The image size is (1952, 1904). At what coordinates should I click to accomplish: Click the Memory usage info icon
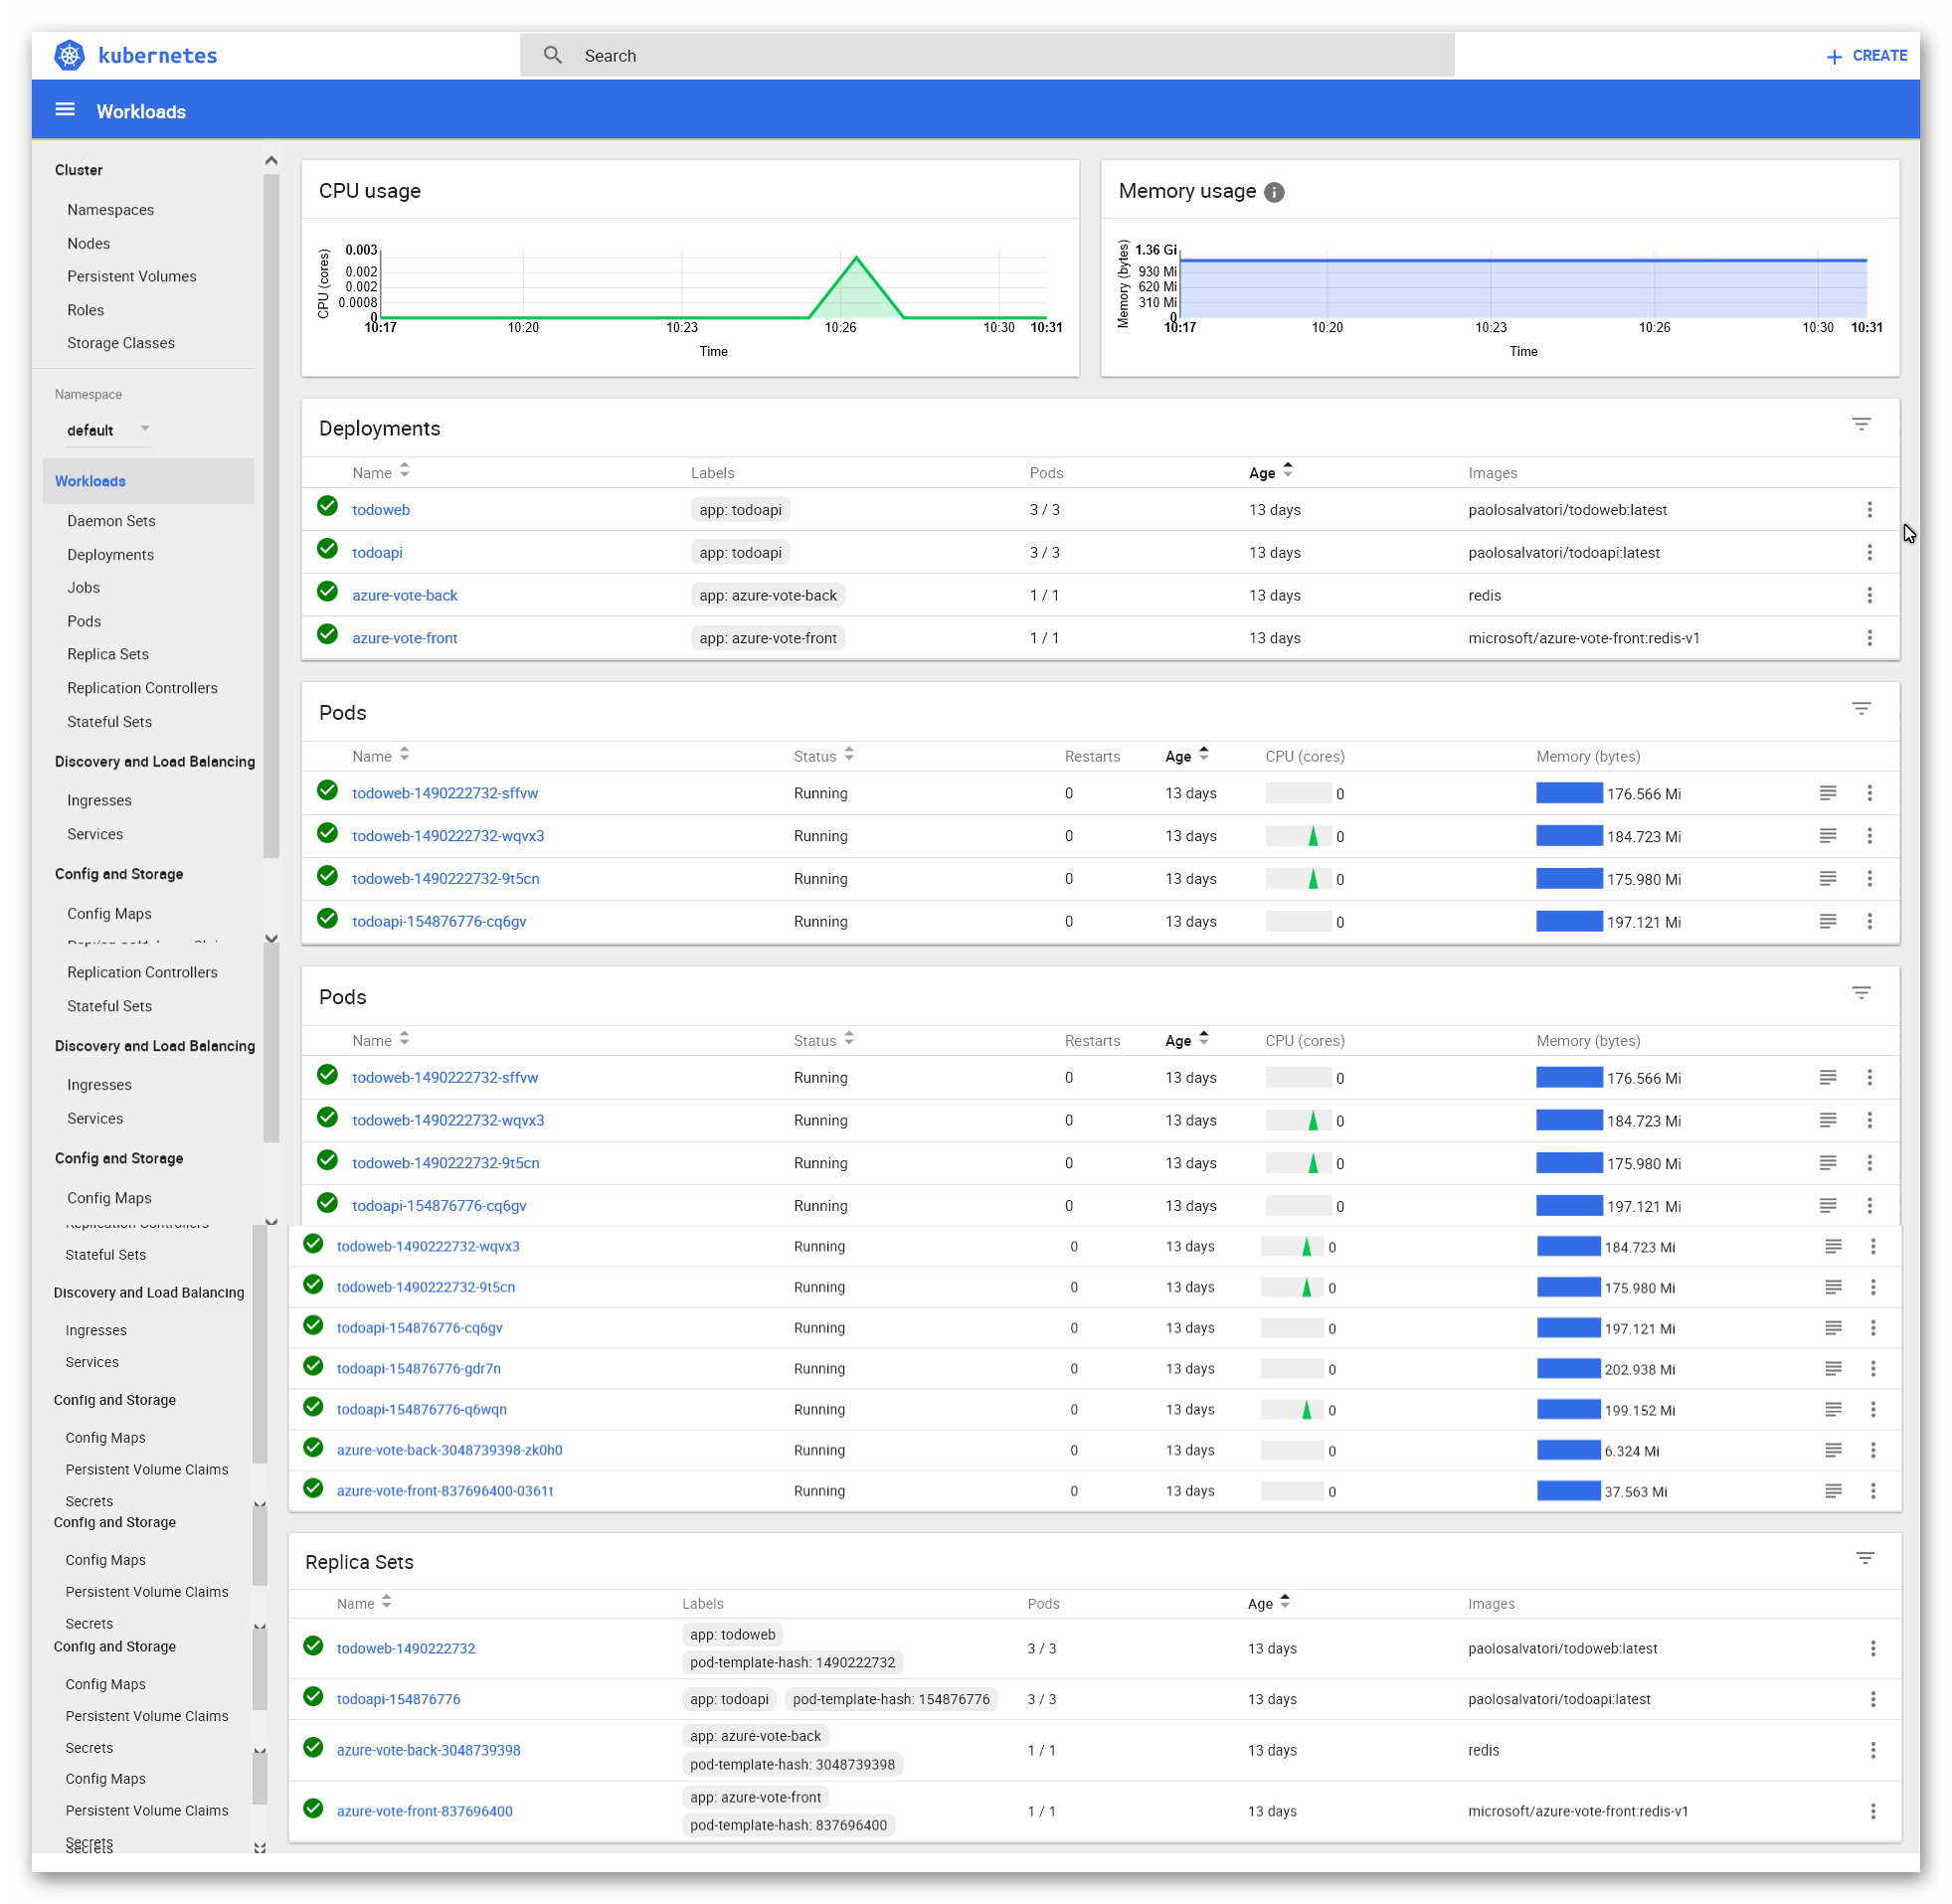[x=1273, y=192]
